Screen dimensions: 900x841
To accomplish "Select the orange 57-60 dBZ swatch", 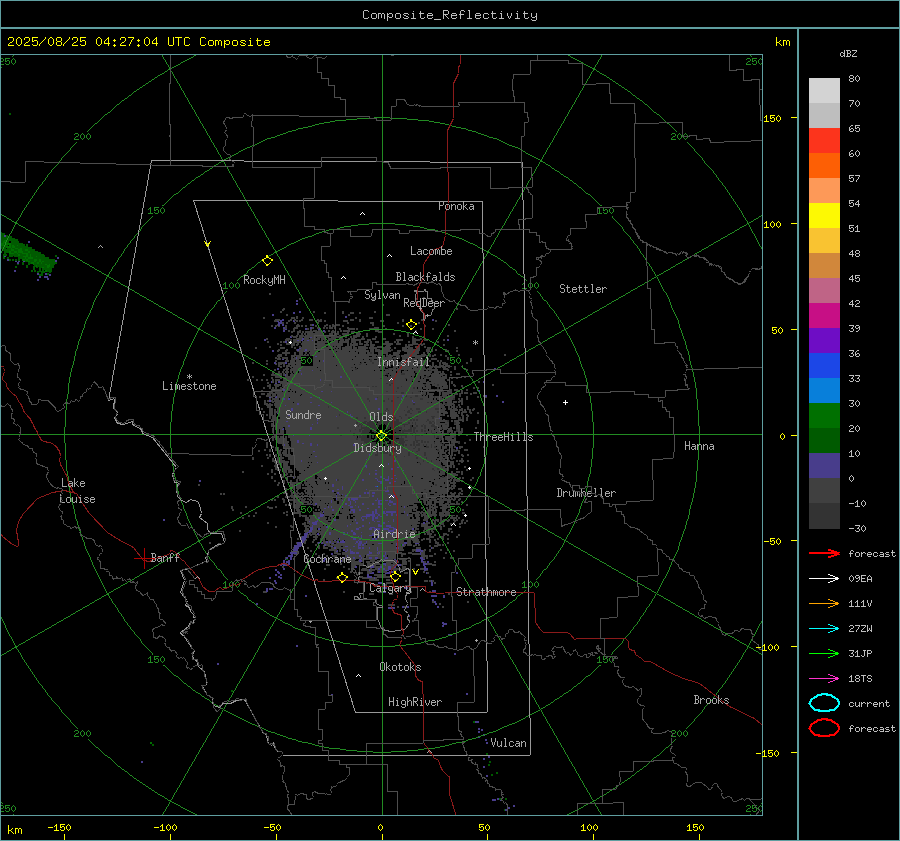I will 824,166.
